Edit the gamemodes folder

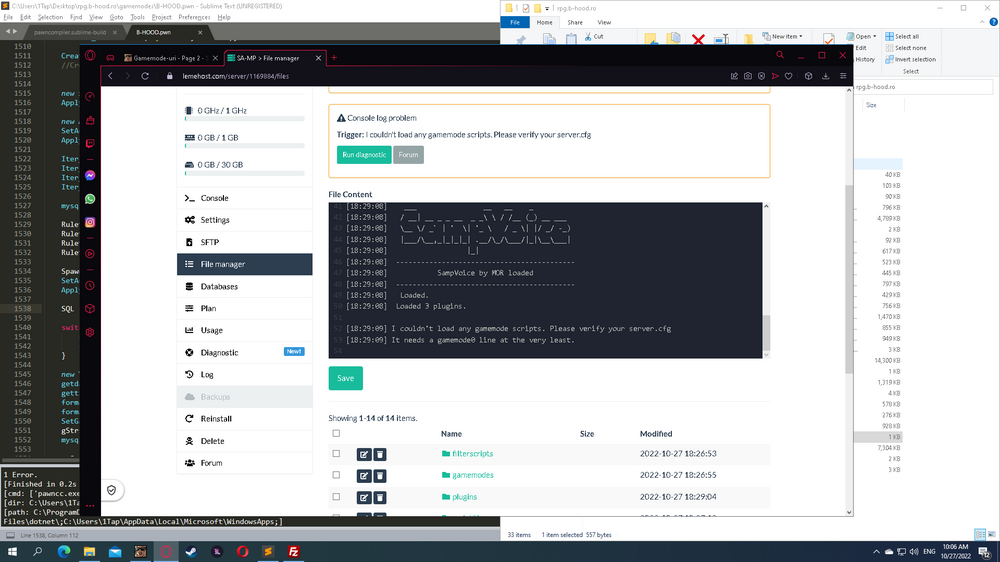tap(364, 476)
